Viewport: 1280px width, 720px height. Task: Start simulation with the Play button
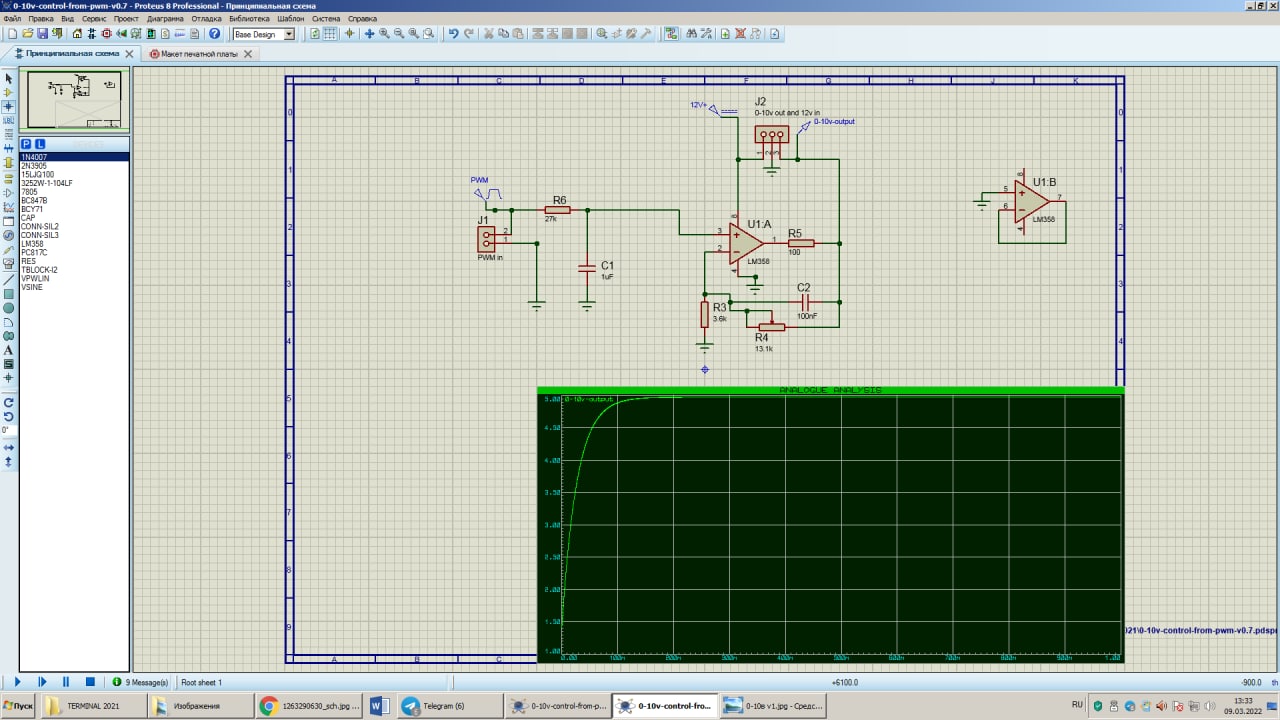17,682
